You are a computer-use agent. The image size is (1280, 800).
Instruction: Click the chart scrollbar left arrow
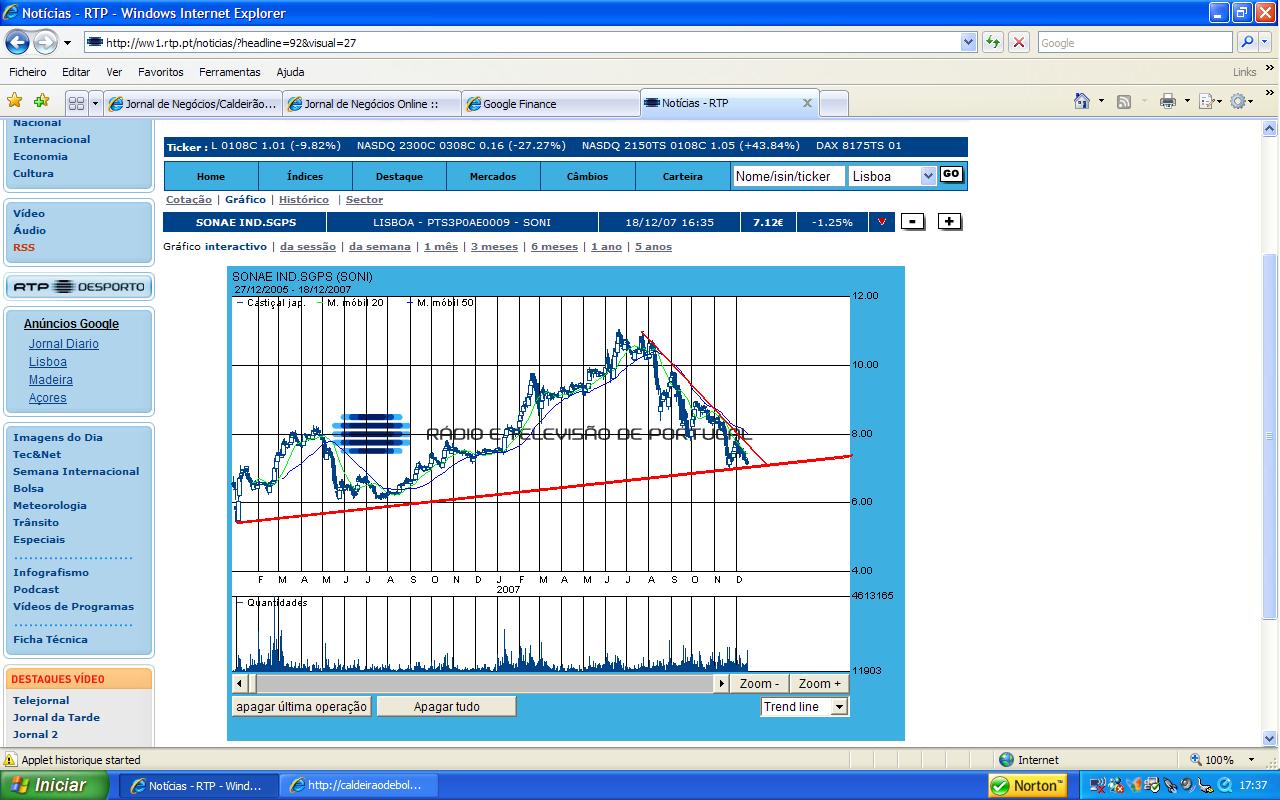tap(239, 684)
